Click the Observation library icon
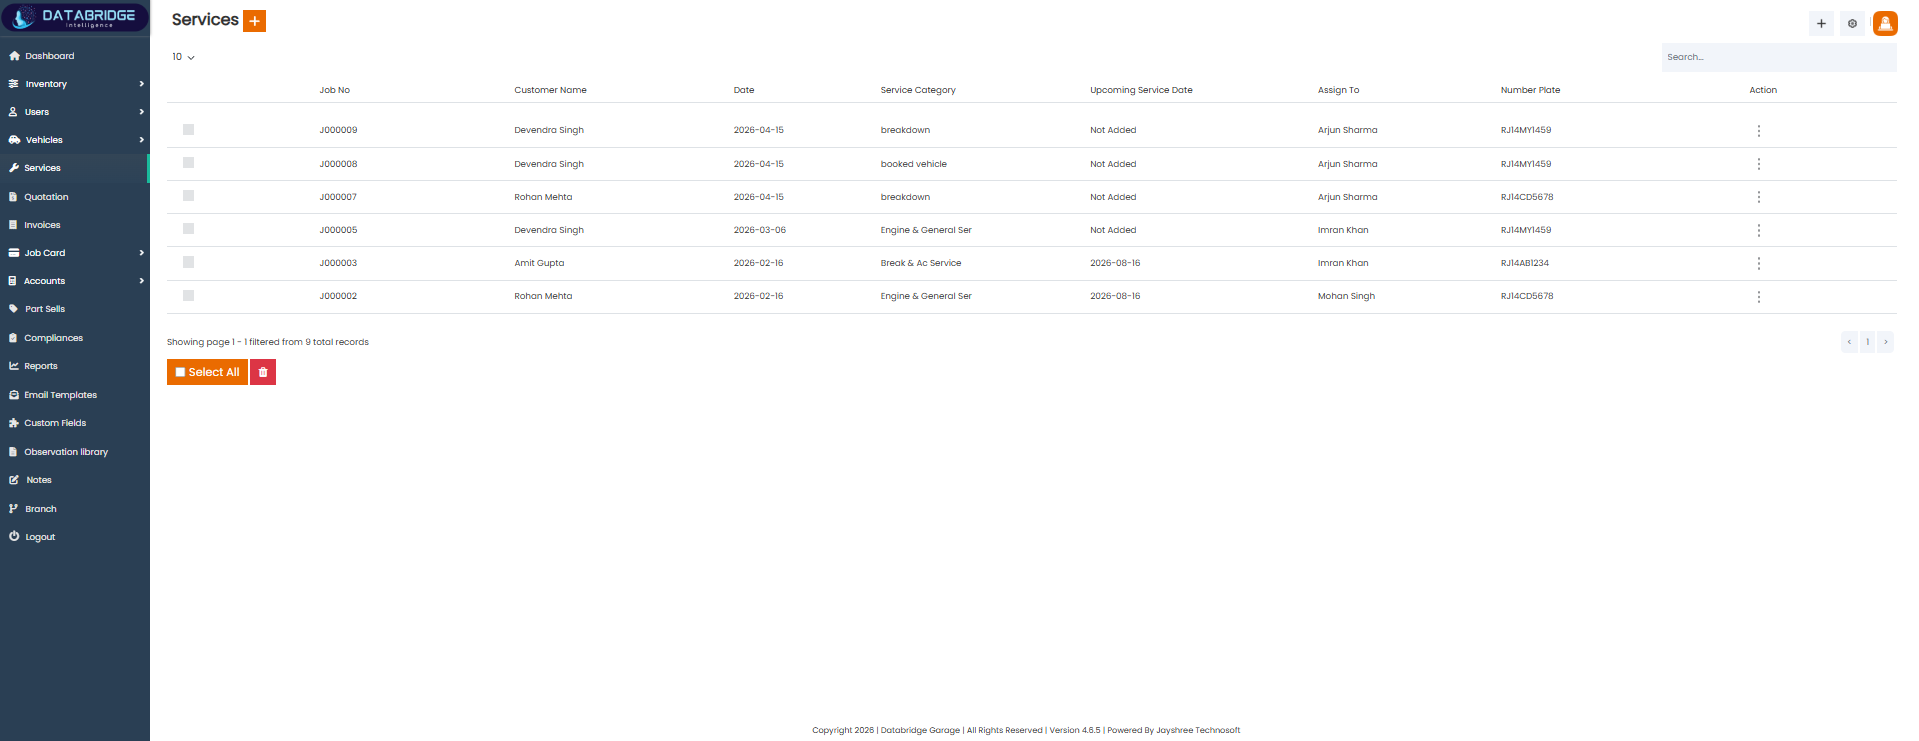Screen dimensions: 1919x741 14,452
